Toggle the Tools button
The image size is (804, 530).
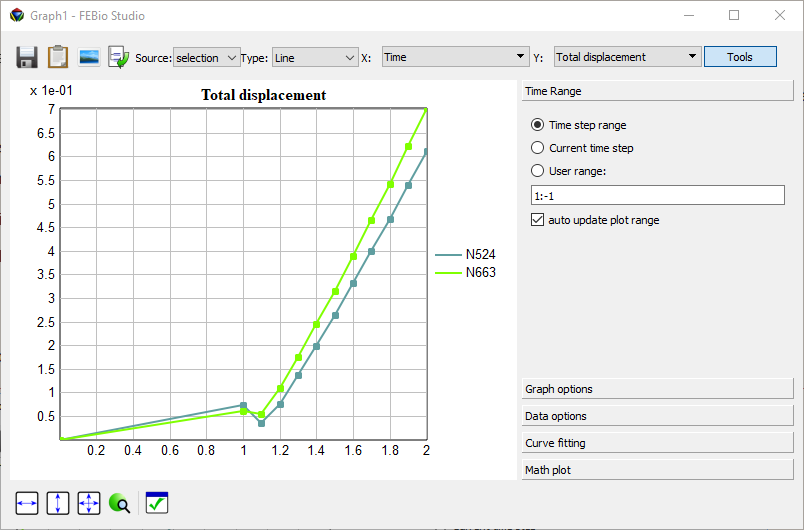740,57
